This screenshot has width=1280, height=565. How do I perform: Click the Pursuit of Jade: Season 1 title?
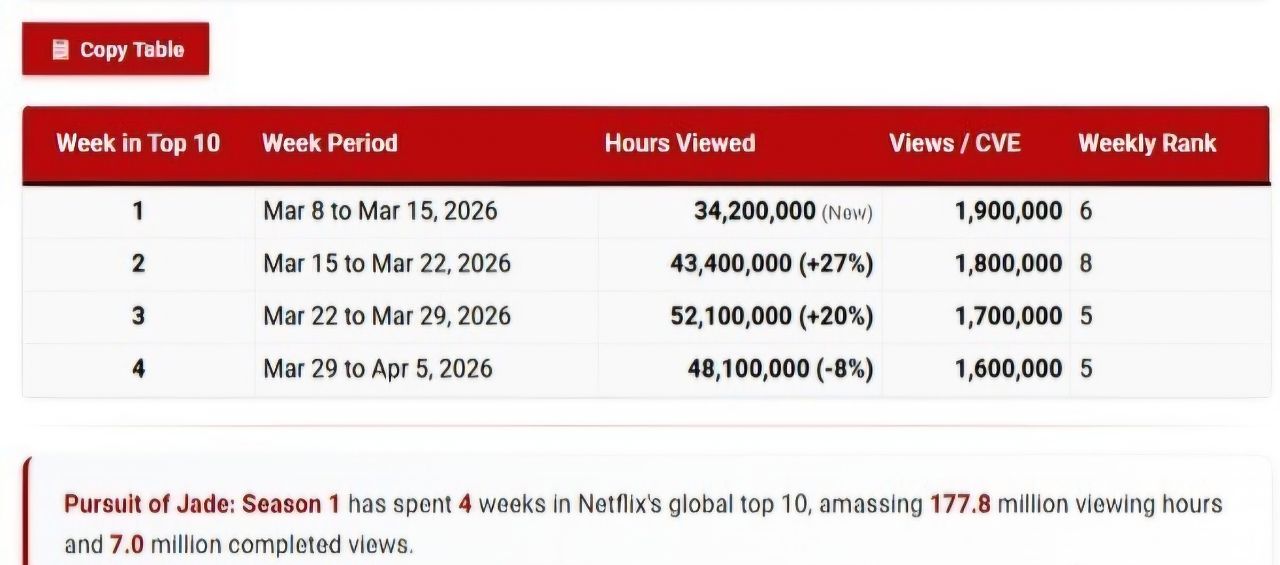202,504
